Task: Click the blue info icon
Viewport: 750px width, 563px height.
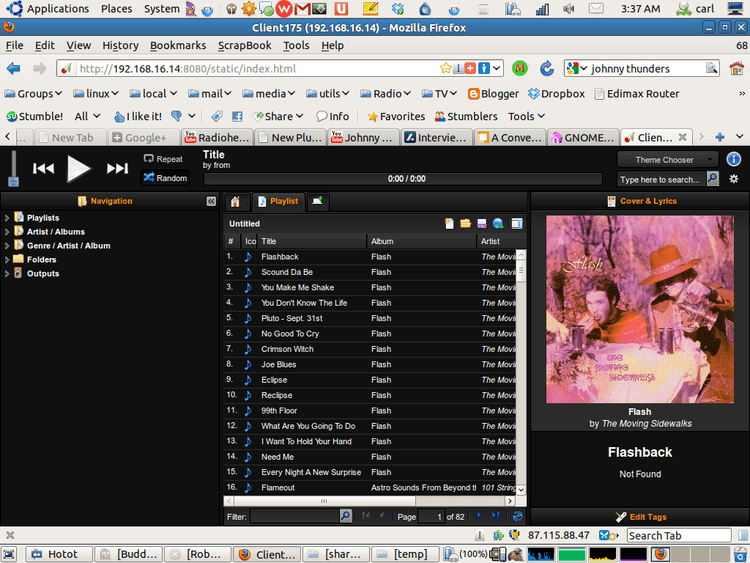Action: tap(733, 159)
